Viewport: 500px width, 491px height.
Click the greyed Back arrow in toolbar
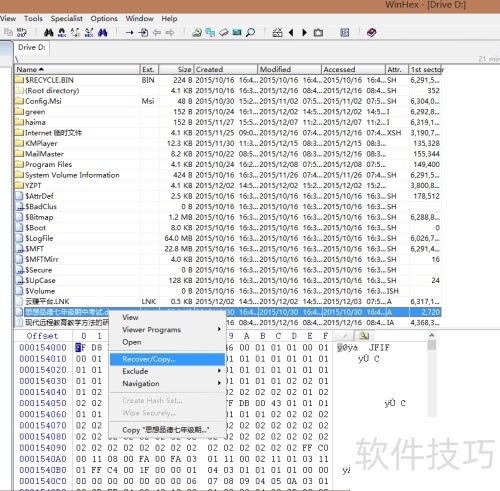coord(157,32)
